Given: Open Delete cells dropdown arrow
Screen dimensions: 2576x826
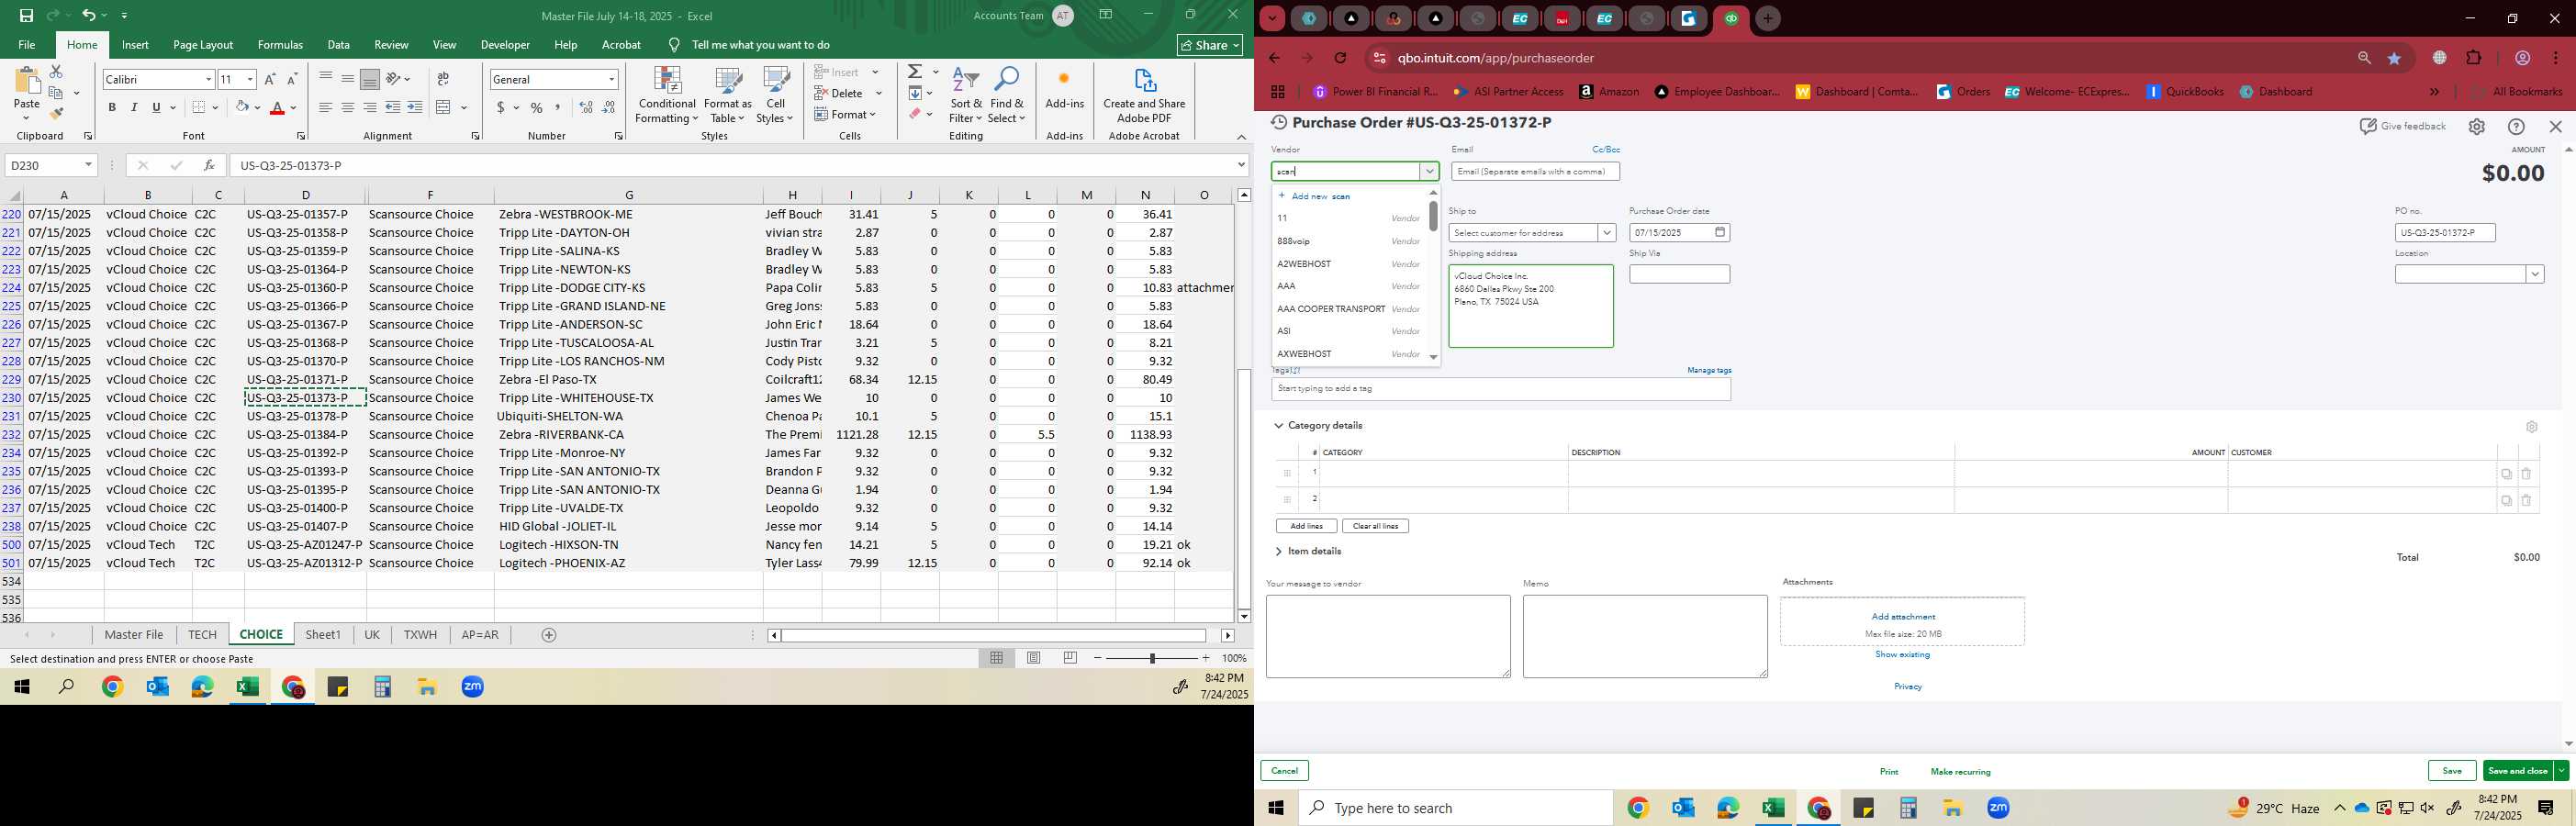Looking at the screenshot, I should click(879, 93).
